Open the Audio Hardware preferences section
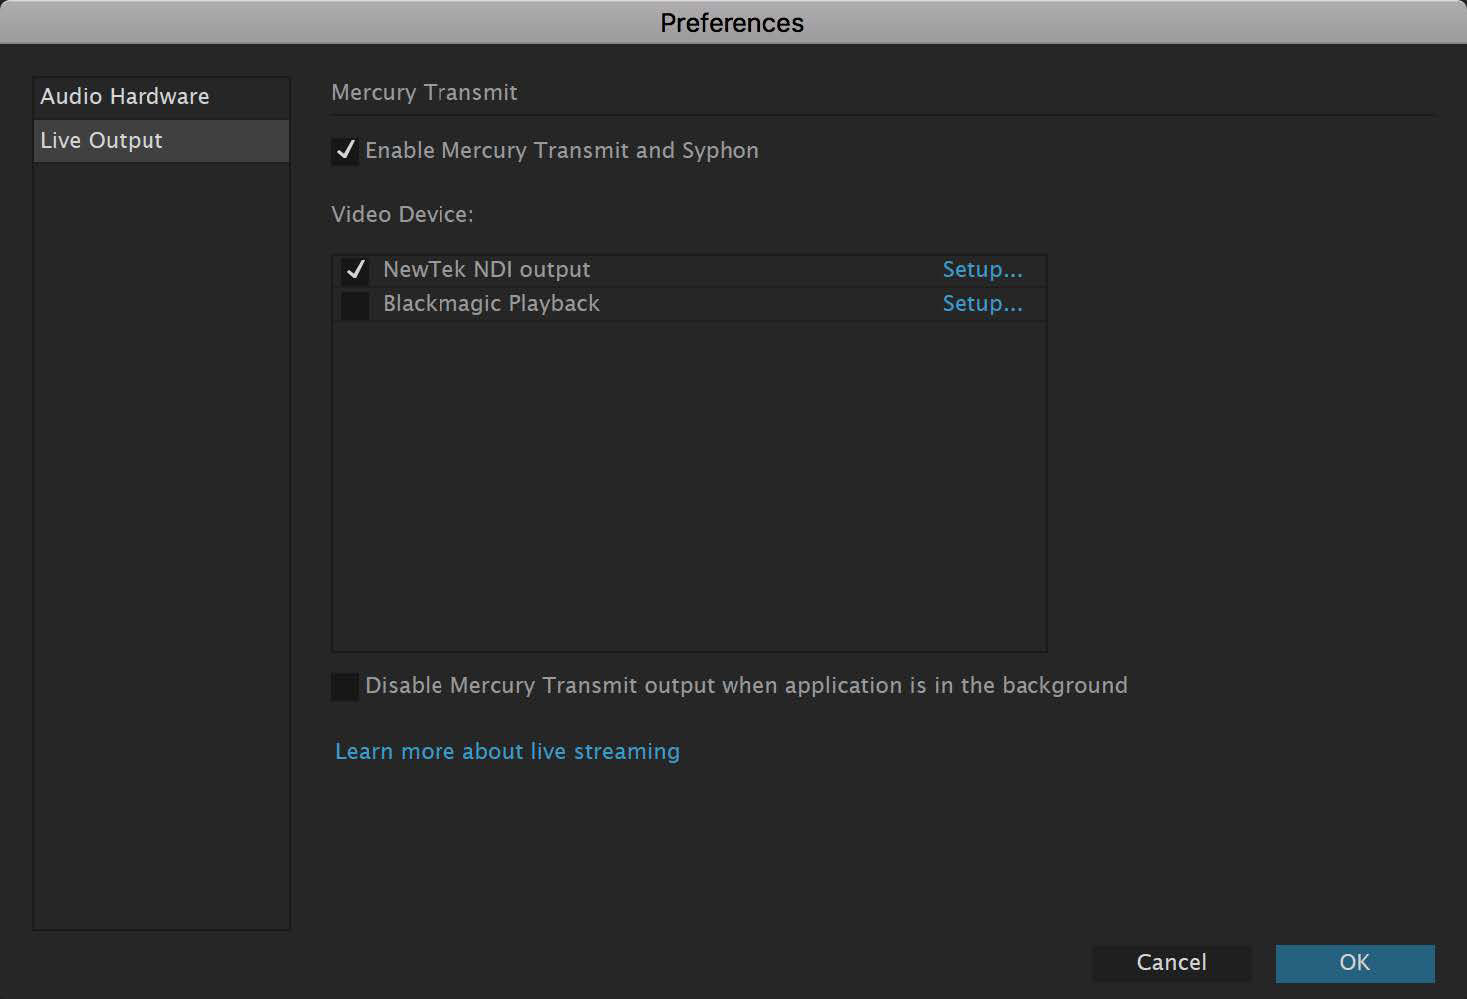The width and height of the screenshot is (1467, 999). (125, 97)
